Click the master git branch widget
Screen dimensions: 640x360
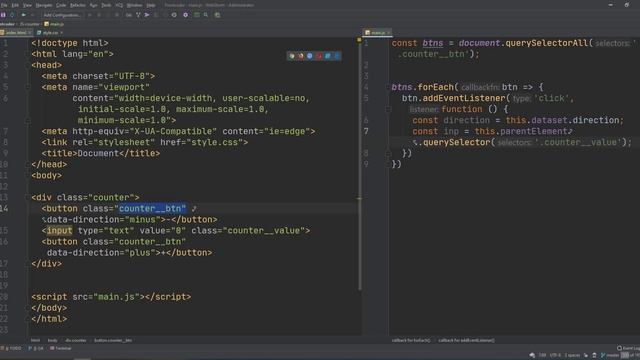pyautogui.click(x=610, y=356)
